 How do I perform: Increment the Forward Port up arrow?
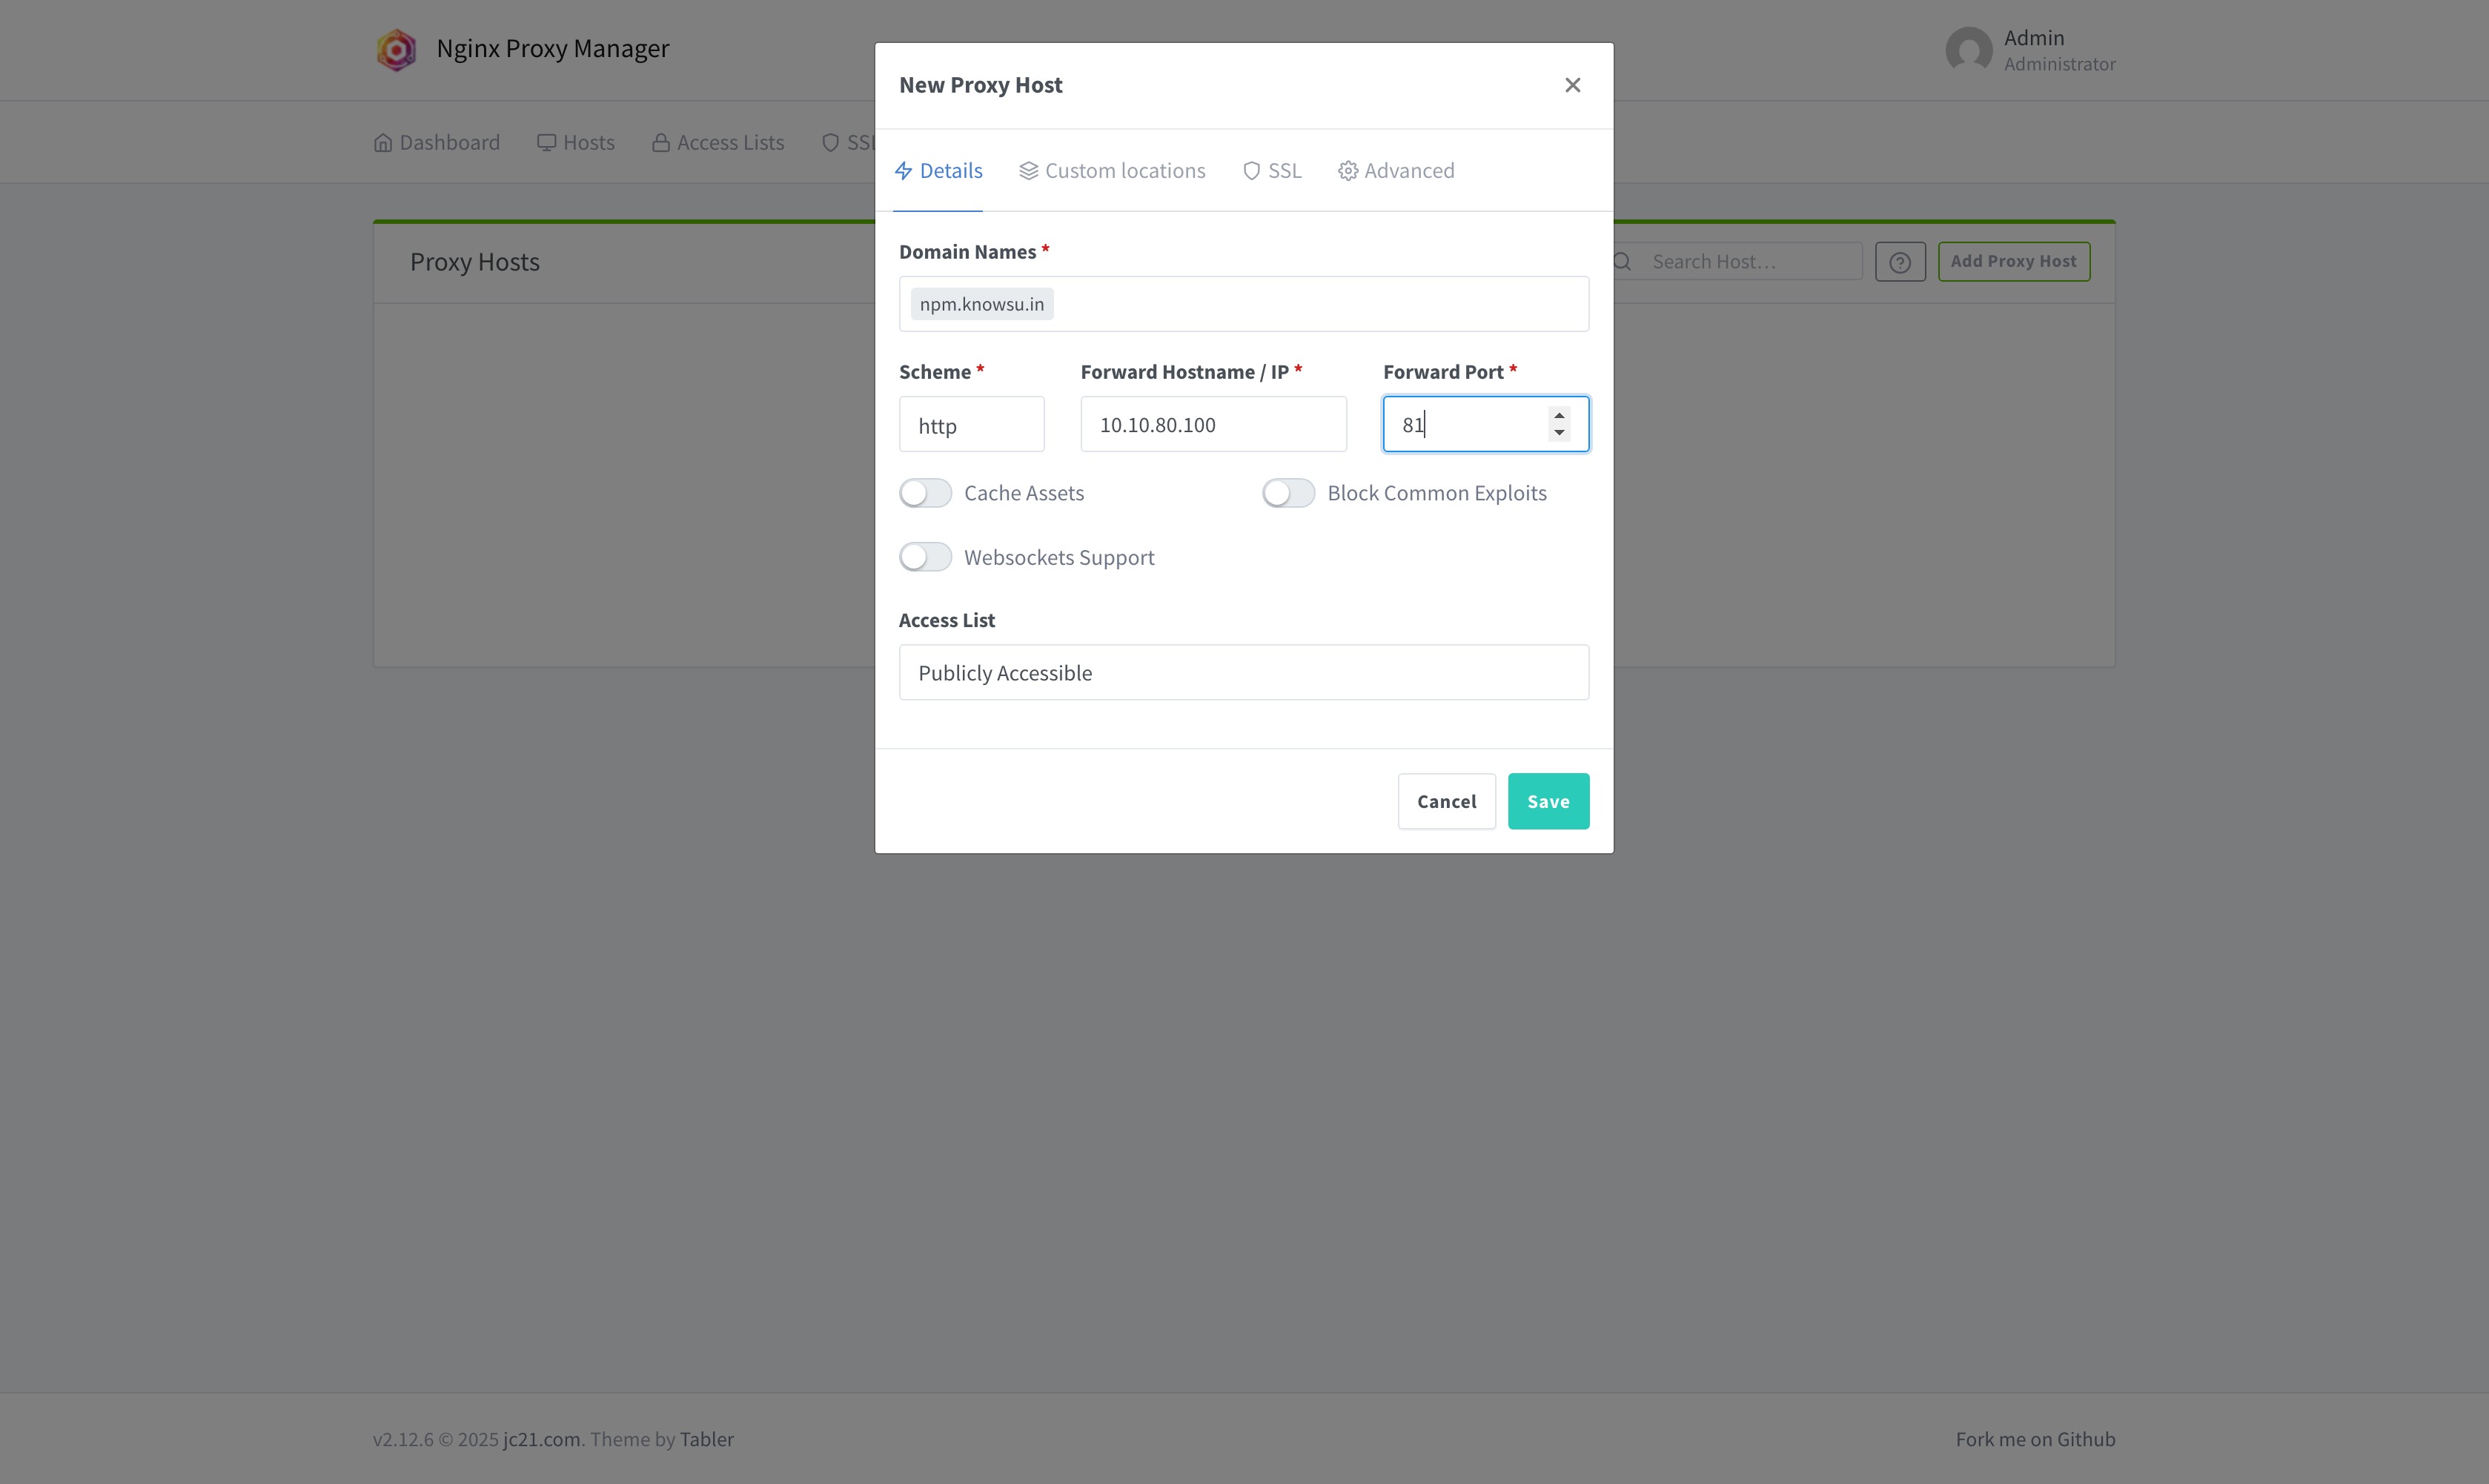coord(1559,416)
